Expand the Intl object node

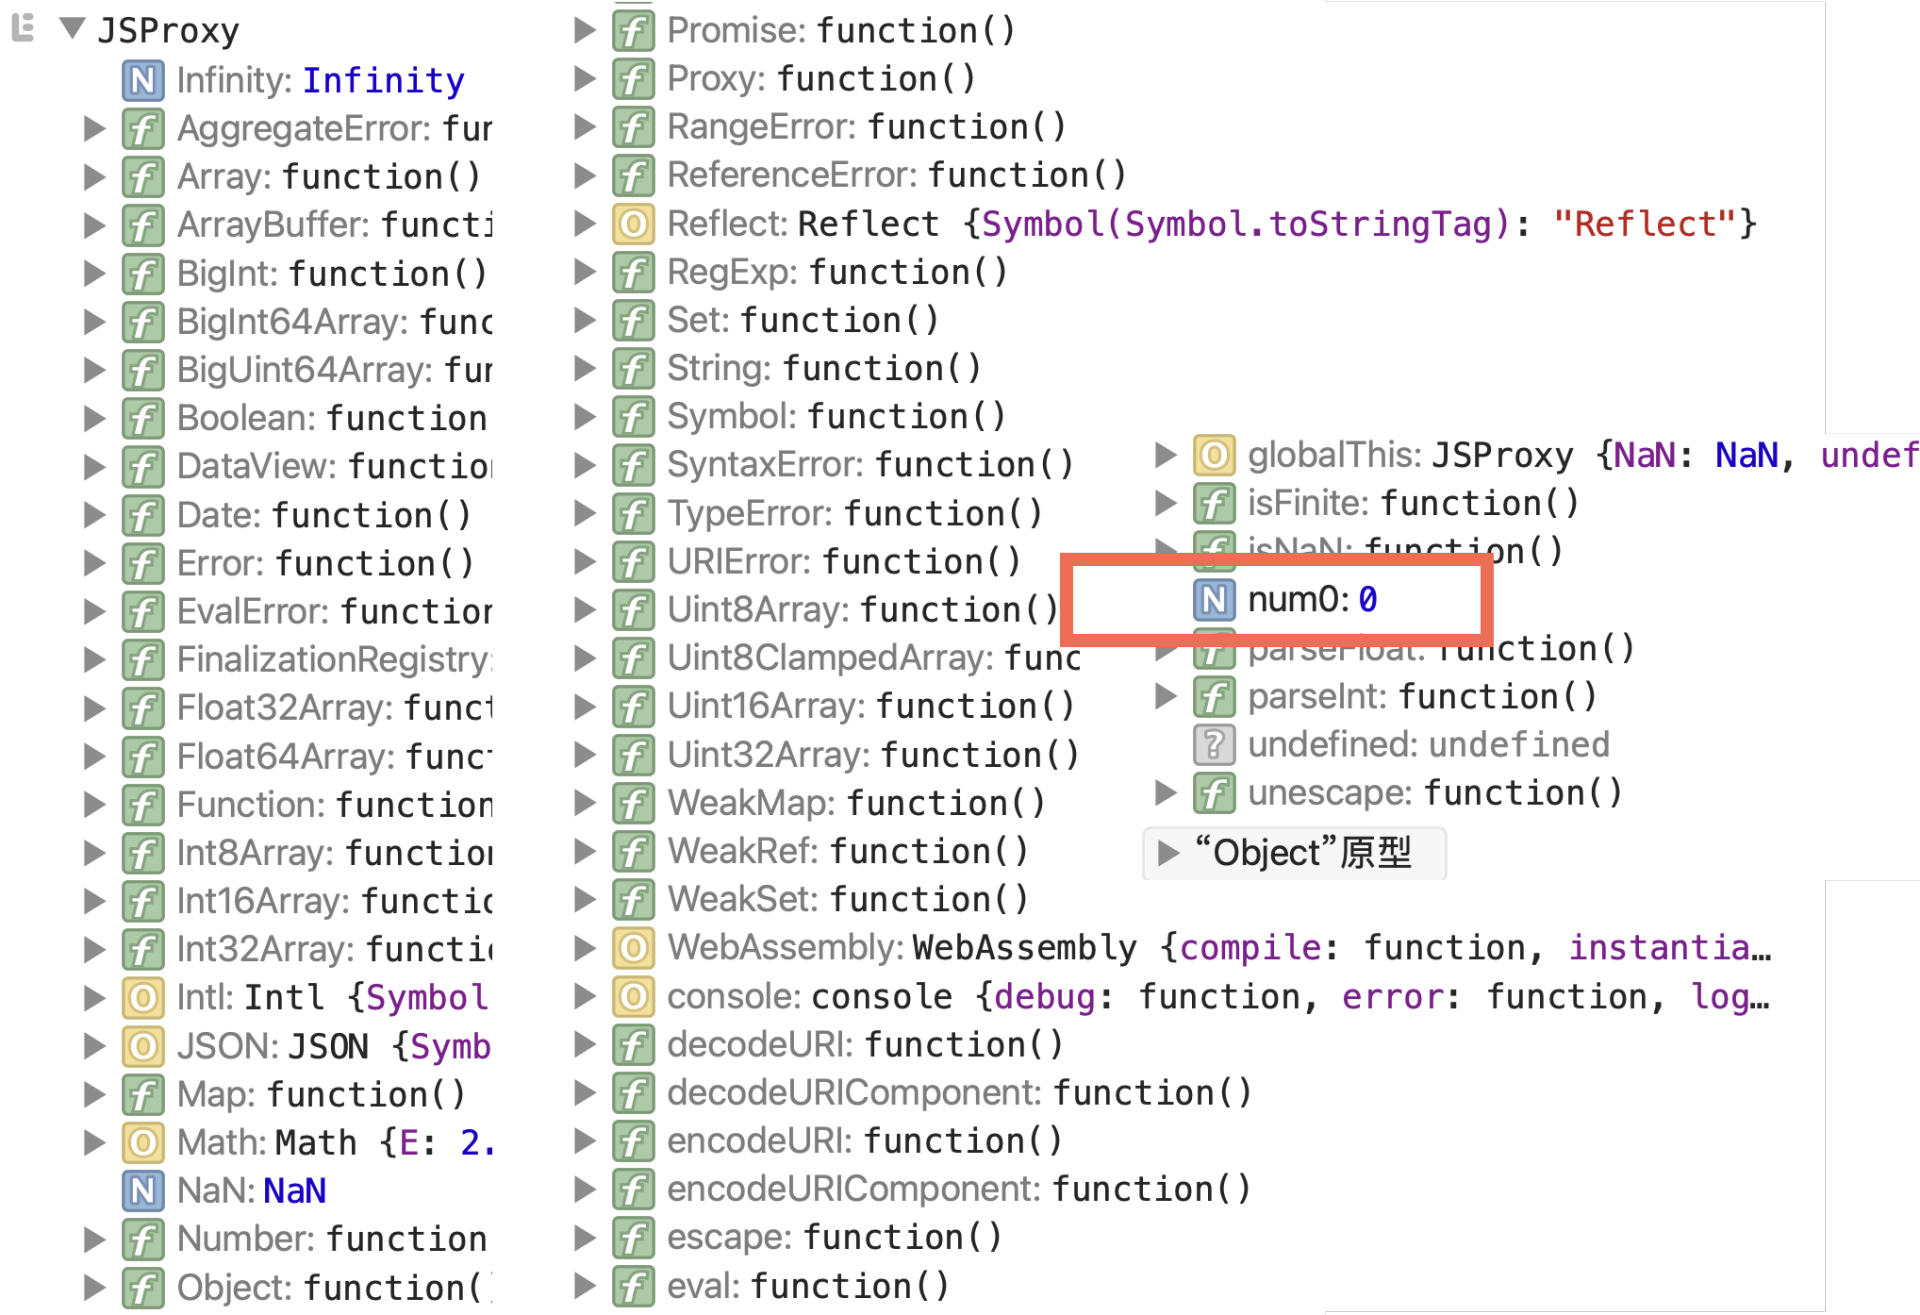coord(94,997)
